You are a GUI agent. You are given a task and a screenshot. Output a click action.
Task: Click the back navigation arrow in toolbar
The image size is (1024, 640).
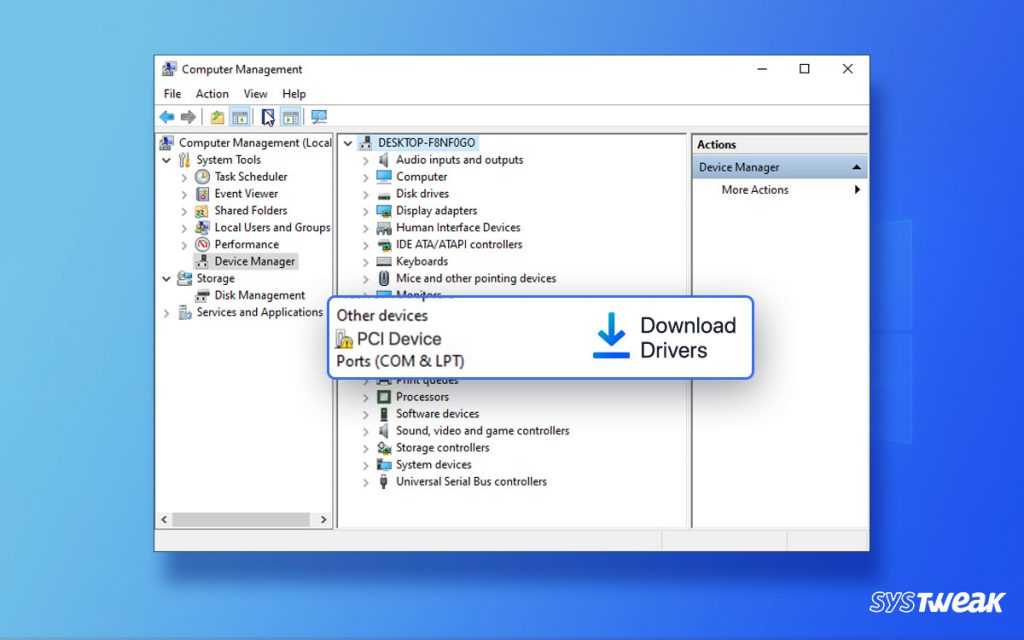pos(167,117)
